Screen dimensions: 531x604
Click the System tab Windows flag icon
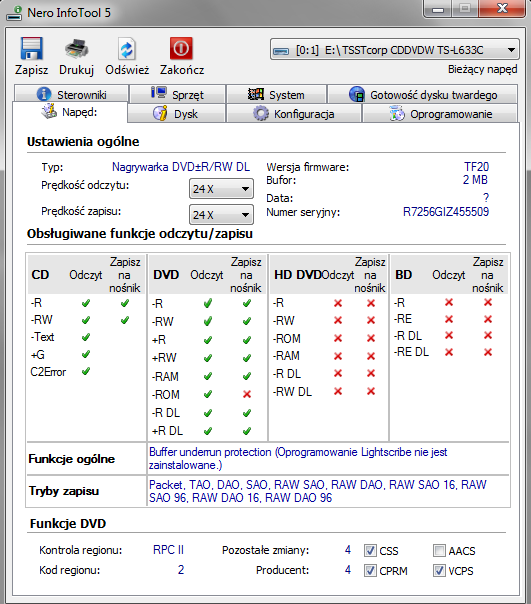pos(255,94)
